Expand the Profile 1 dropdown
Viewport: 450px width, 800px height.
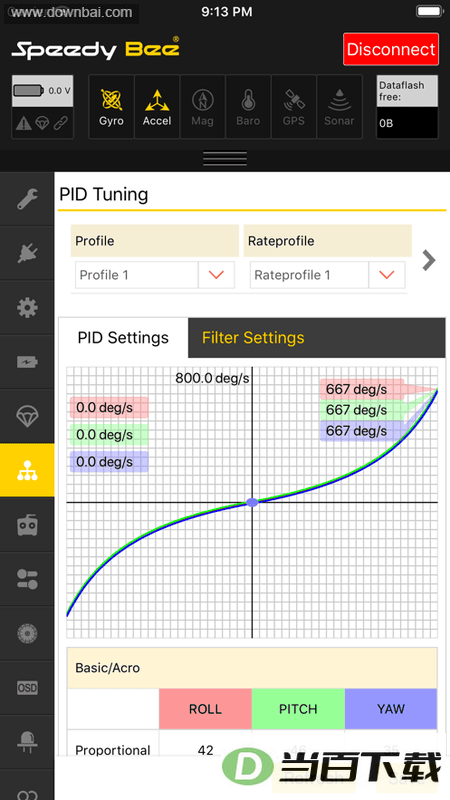click(155, 275)
